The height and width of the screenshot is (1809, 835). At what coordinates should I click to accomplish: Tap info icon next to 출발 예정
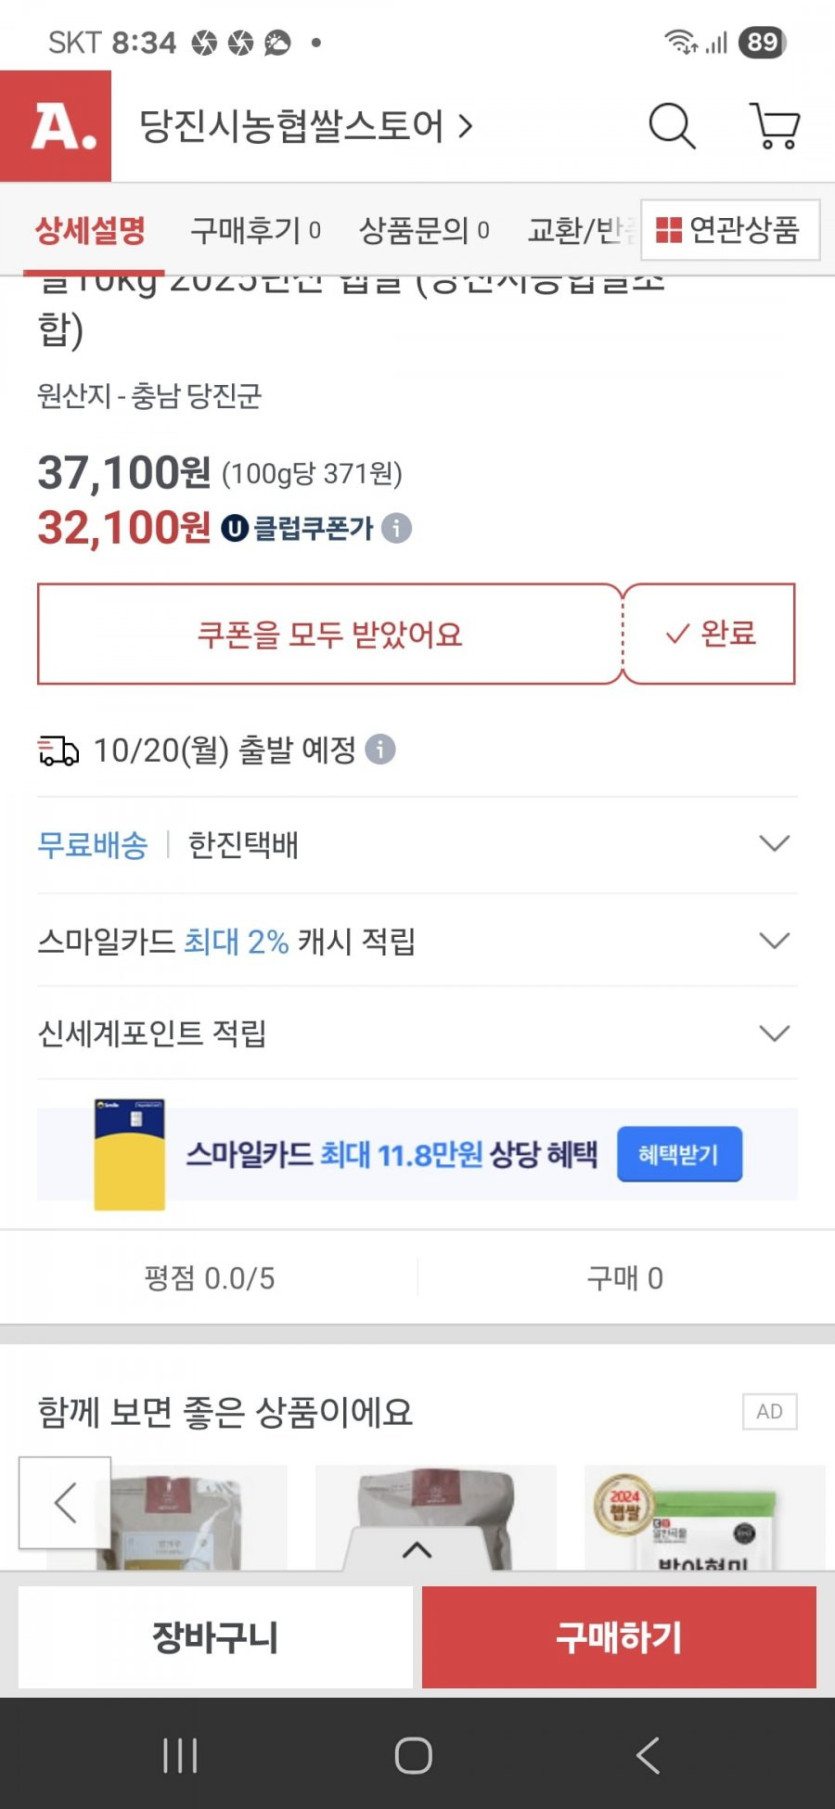point(380,749)
